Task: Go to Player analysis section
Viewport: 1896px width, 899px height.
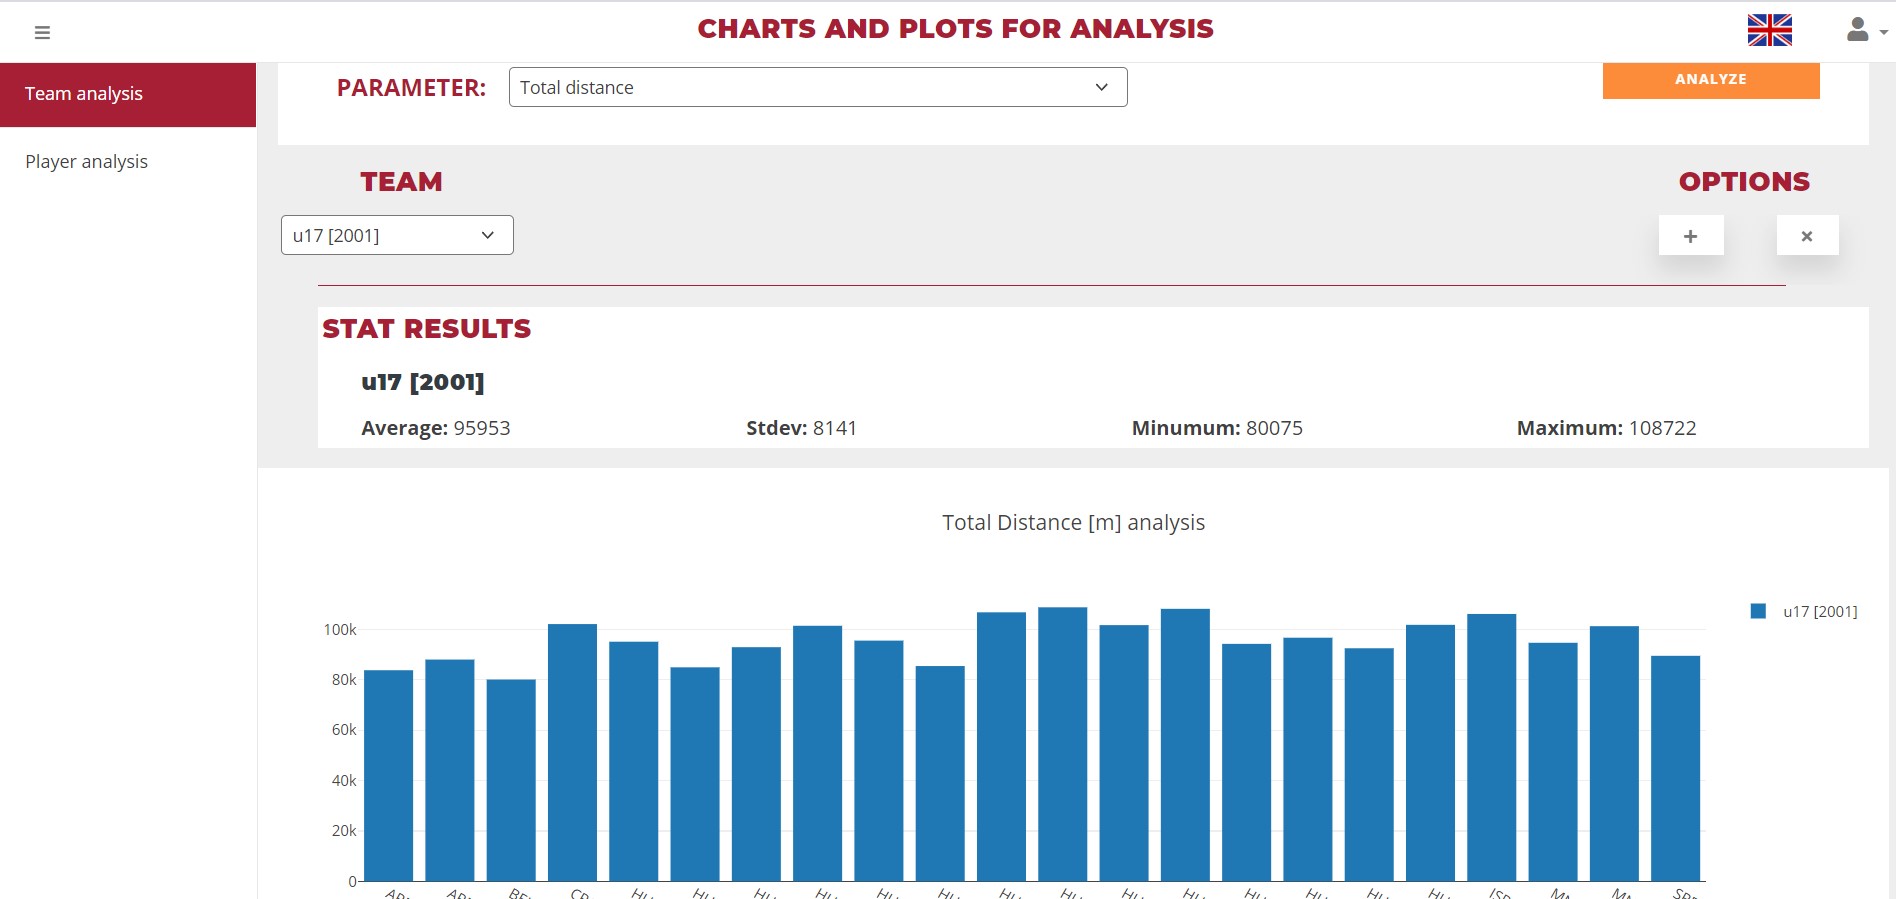Action: tap(86, 162)
